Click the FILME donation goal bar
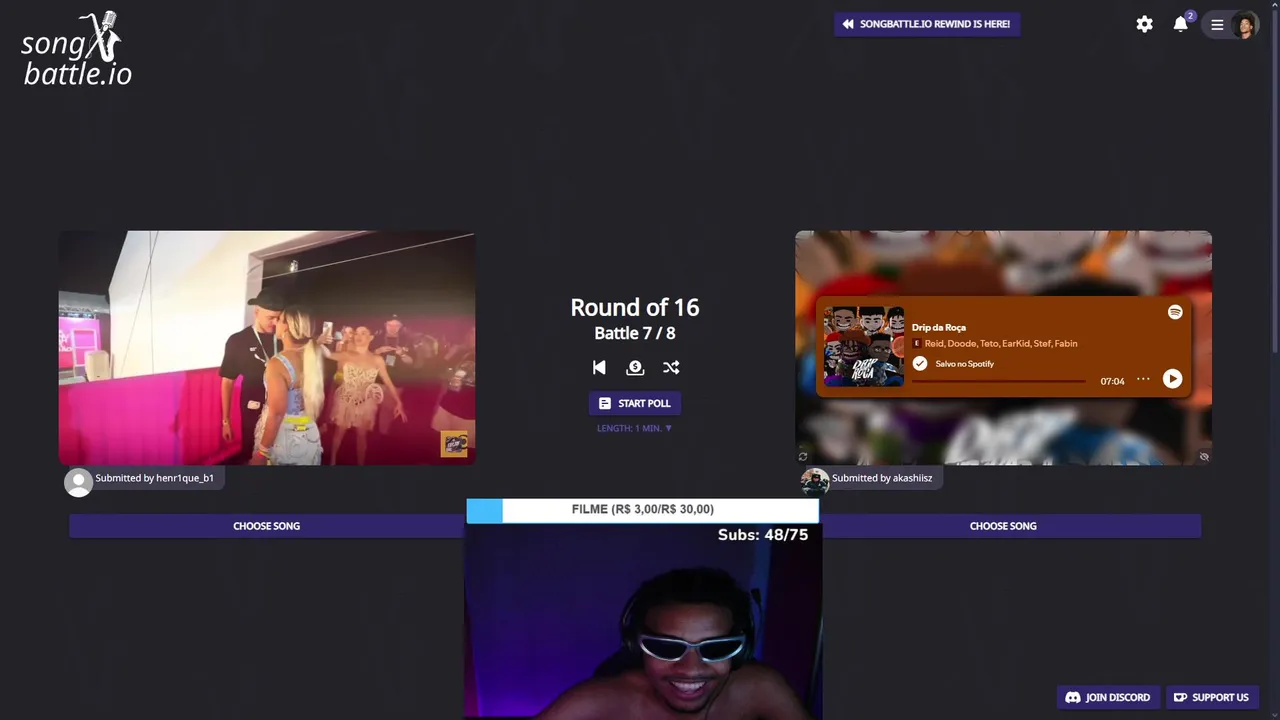The height and width of the screenshot is (720, 1280). pyautogui.click(x=643, y=510)
